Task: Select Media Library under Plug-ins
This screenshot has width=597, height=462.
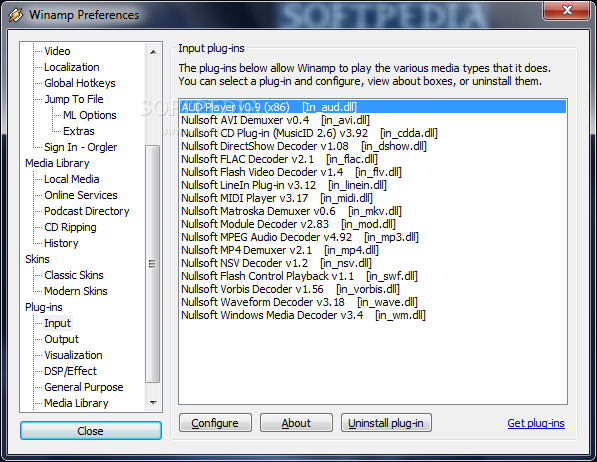Action: coord(76,403)
